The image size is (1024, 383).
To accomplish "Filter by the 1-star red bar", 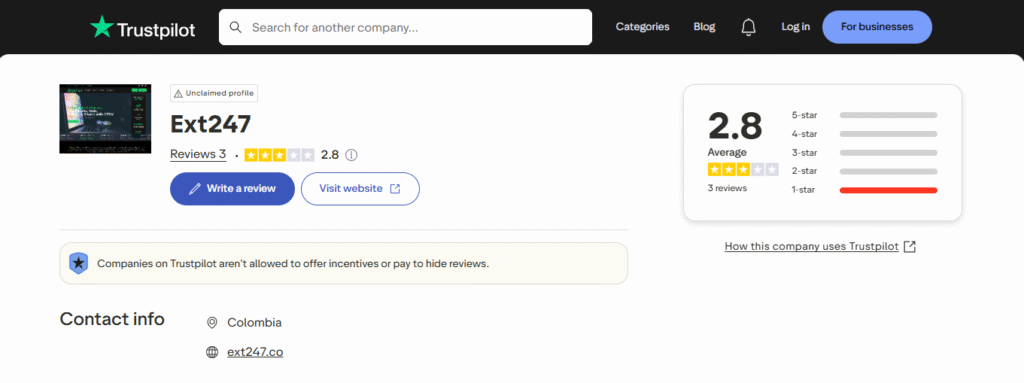I will [888, 190].
